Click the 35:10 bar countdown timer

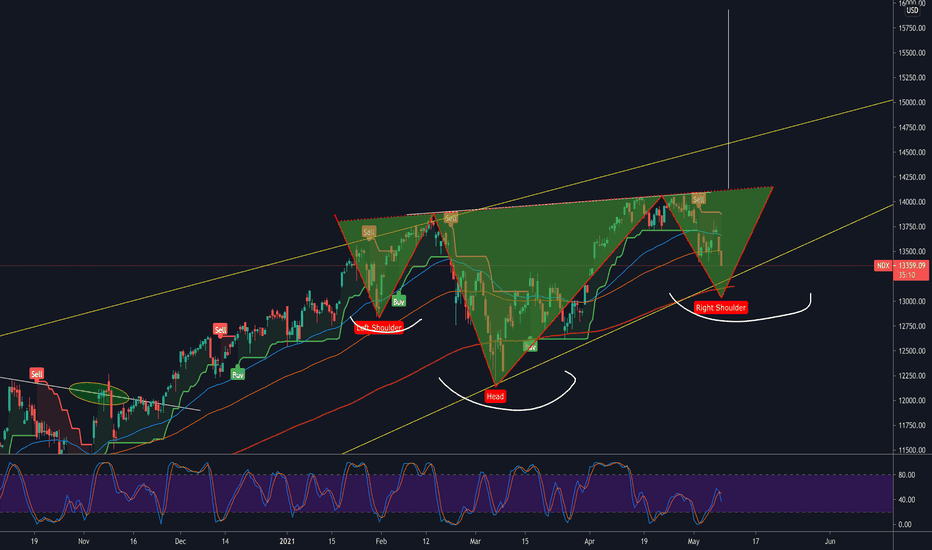point(907,275)
